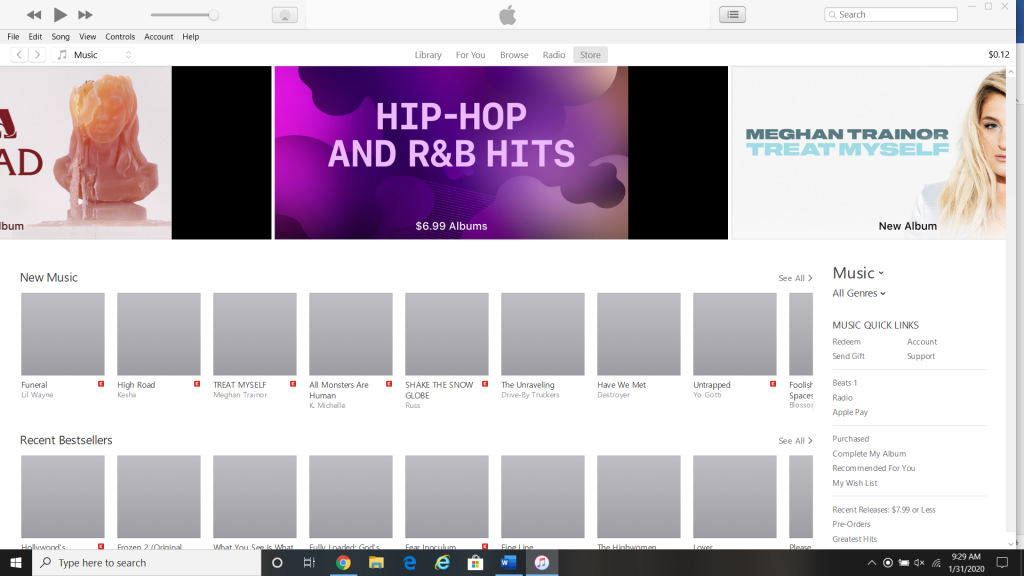Screen dimensions: 1024x576
Task: Open Task View in taskbar
Action: pyautogui.click(x=309, y=562)
